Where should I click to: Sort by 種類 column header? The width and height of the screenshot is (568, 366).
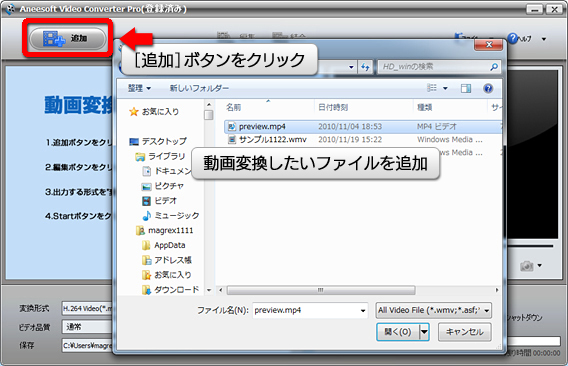click(x=425, y=107)
